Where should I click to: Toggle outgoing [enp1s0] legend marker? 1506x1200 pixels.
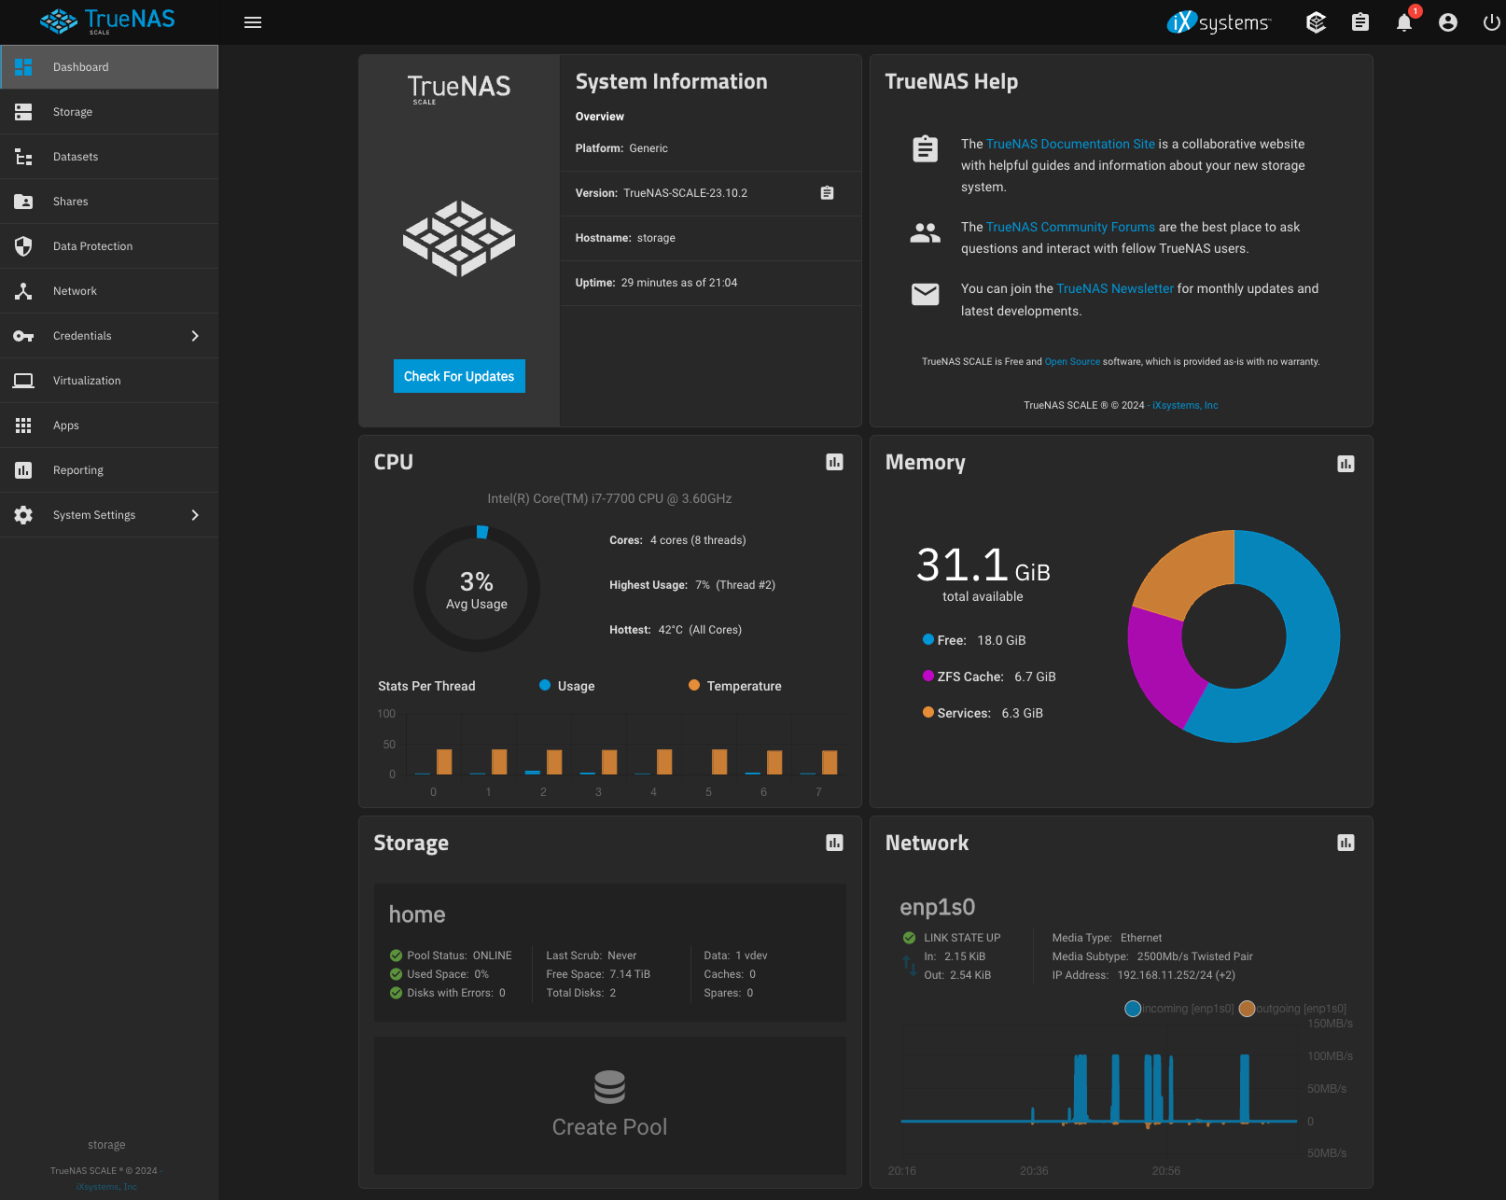[x=1247, y=1008]
